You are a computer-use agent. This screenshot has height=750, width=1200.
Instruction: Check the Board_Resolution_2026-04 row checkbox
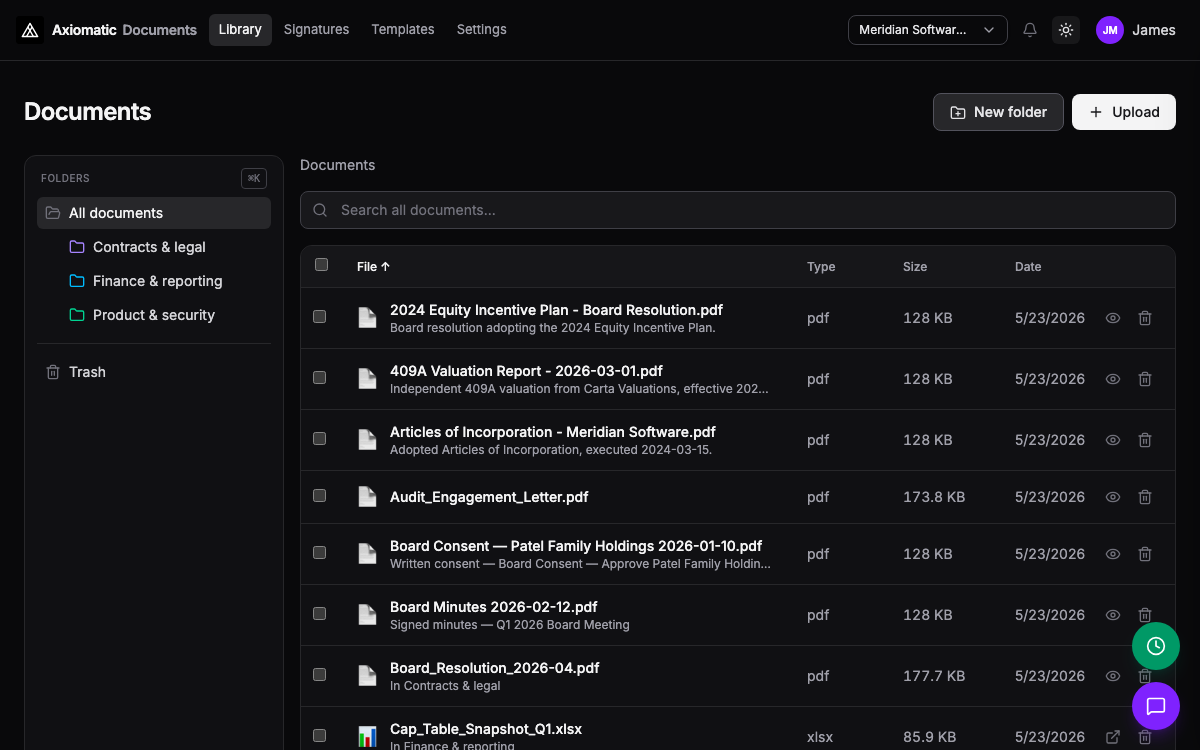(320, 675)
